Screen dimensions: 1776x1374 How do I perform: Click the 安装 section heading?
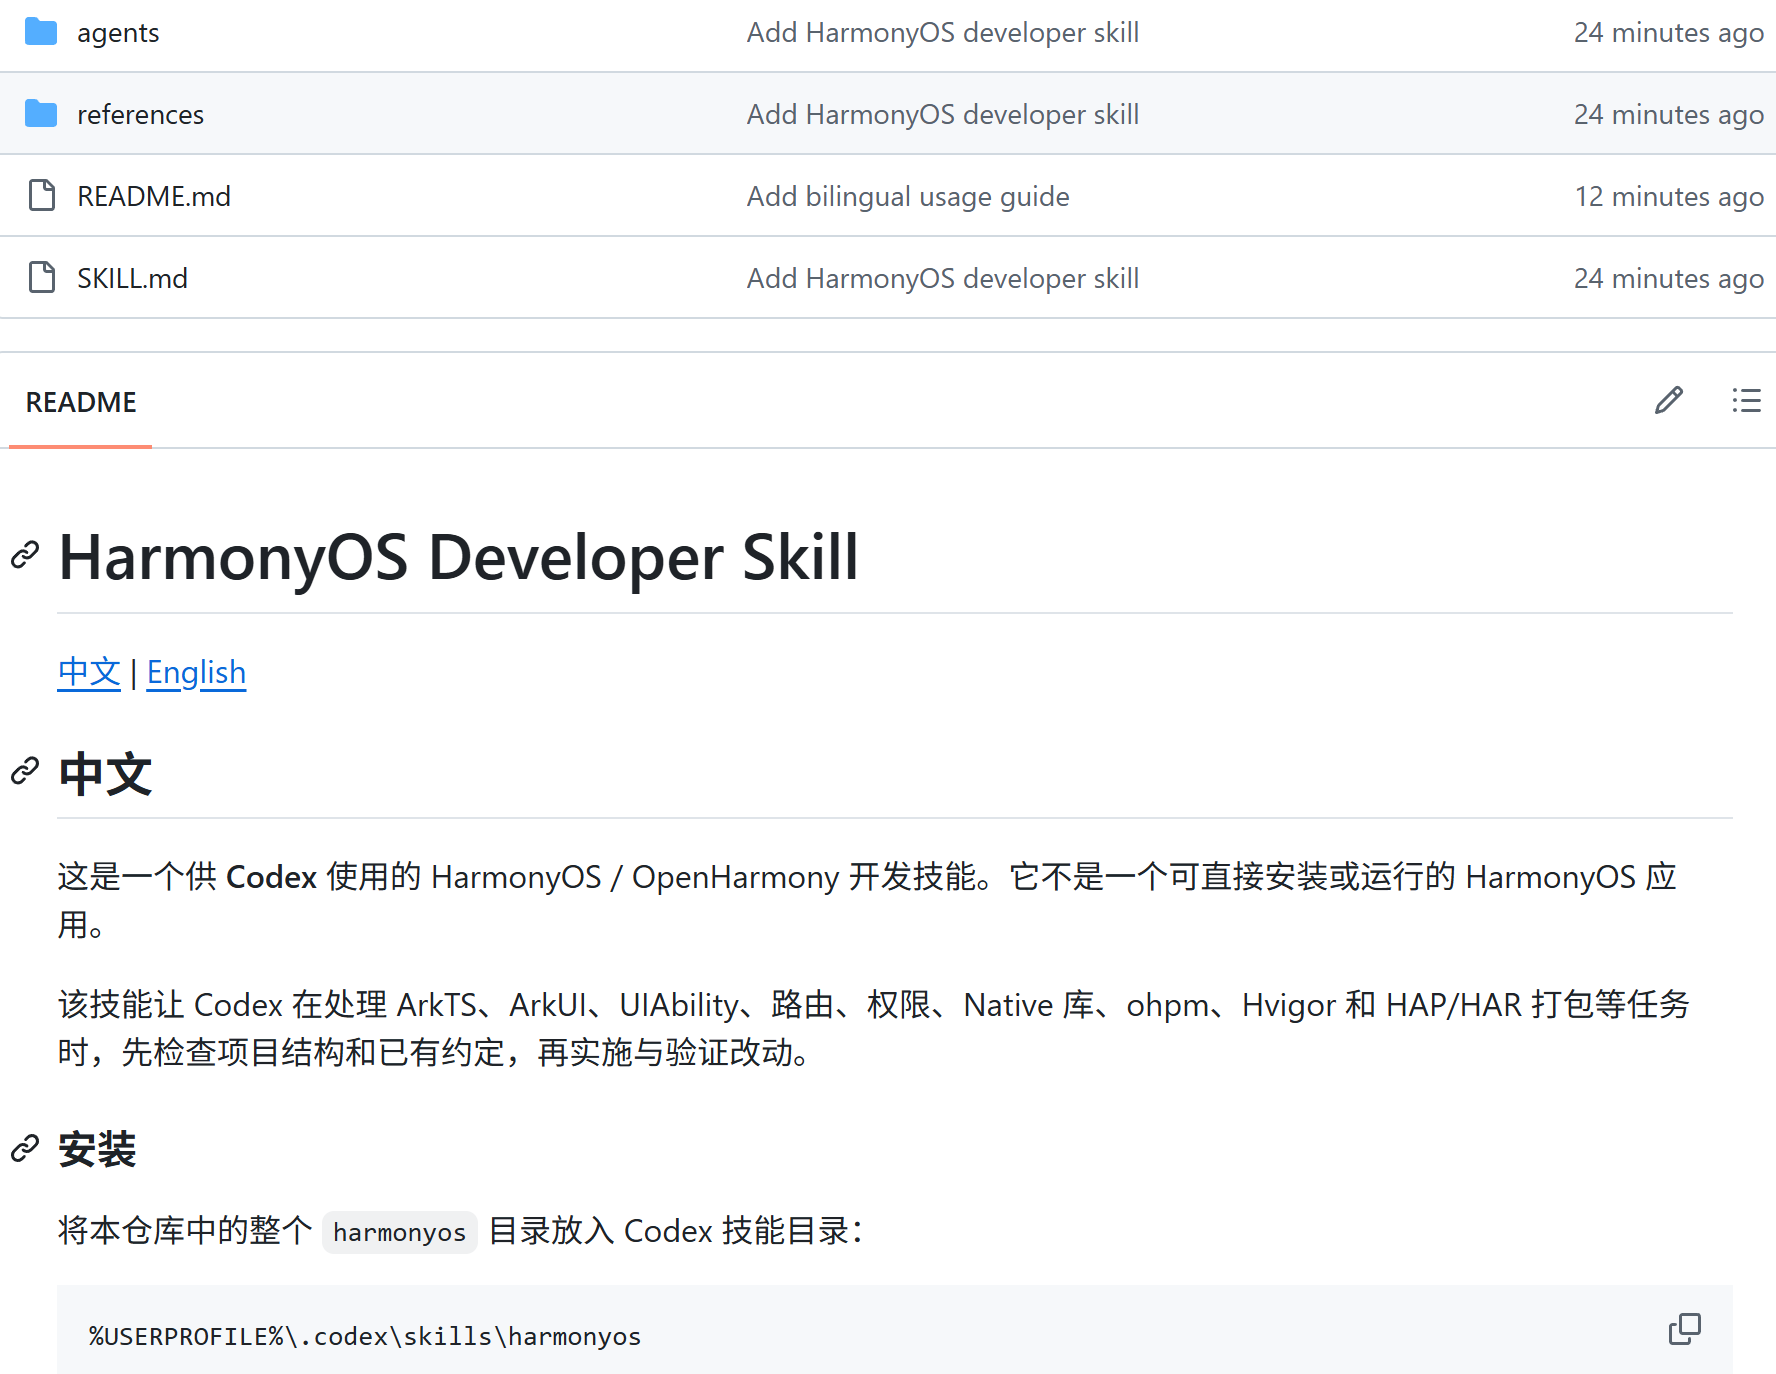tap(97, 1149)
